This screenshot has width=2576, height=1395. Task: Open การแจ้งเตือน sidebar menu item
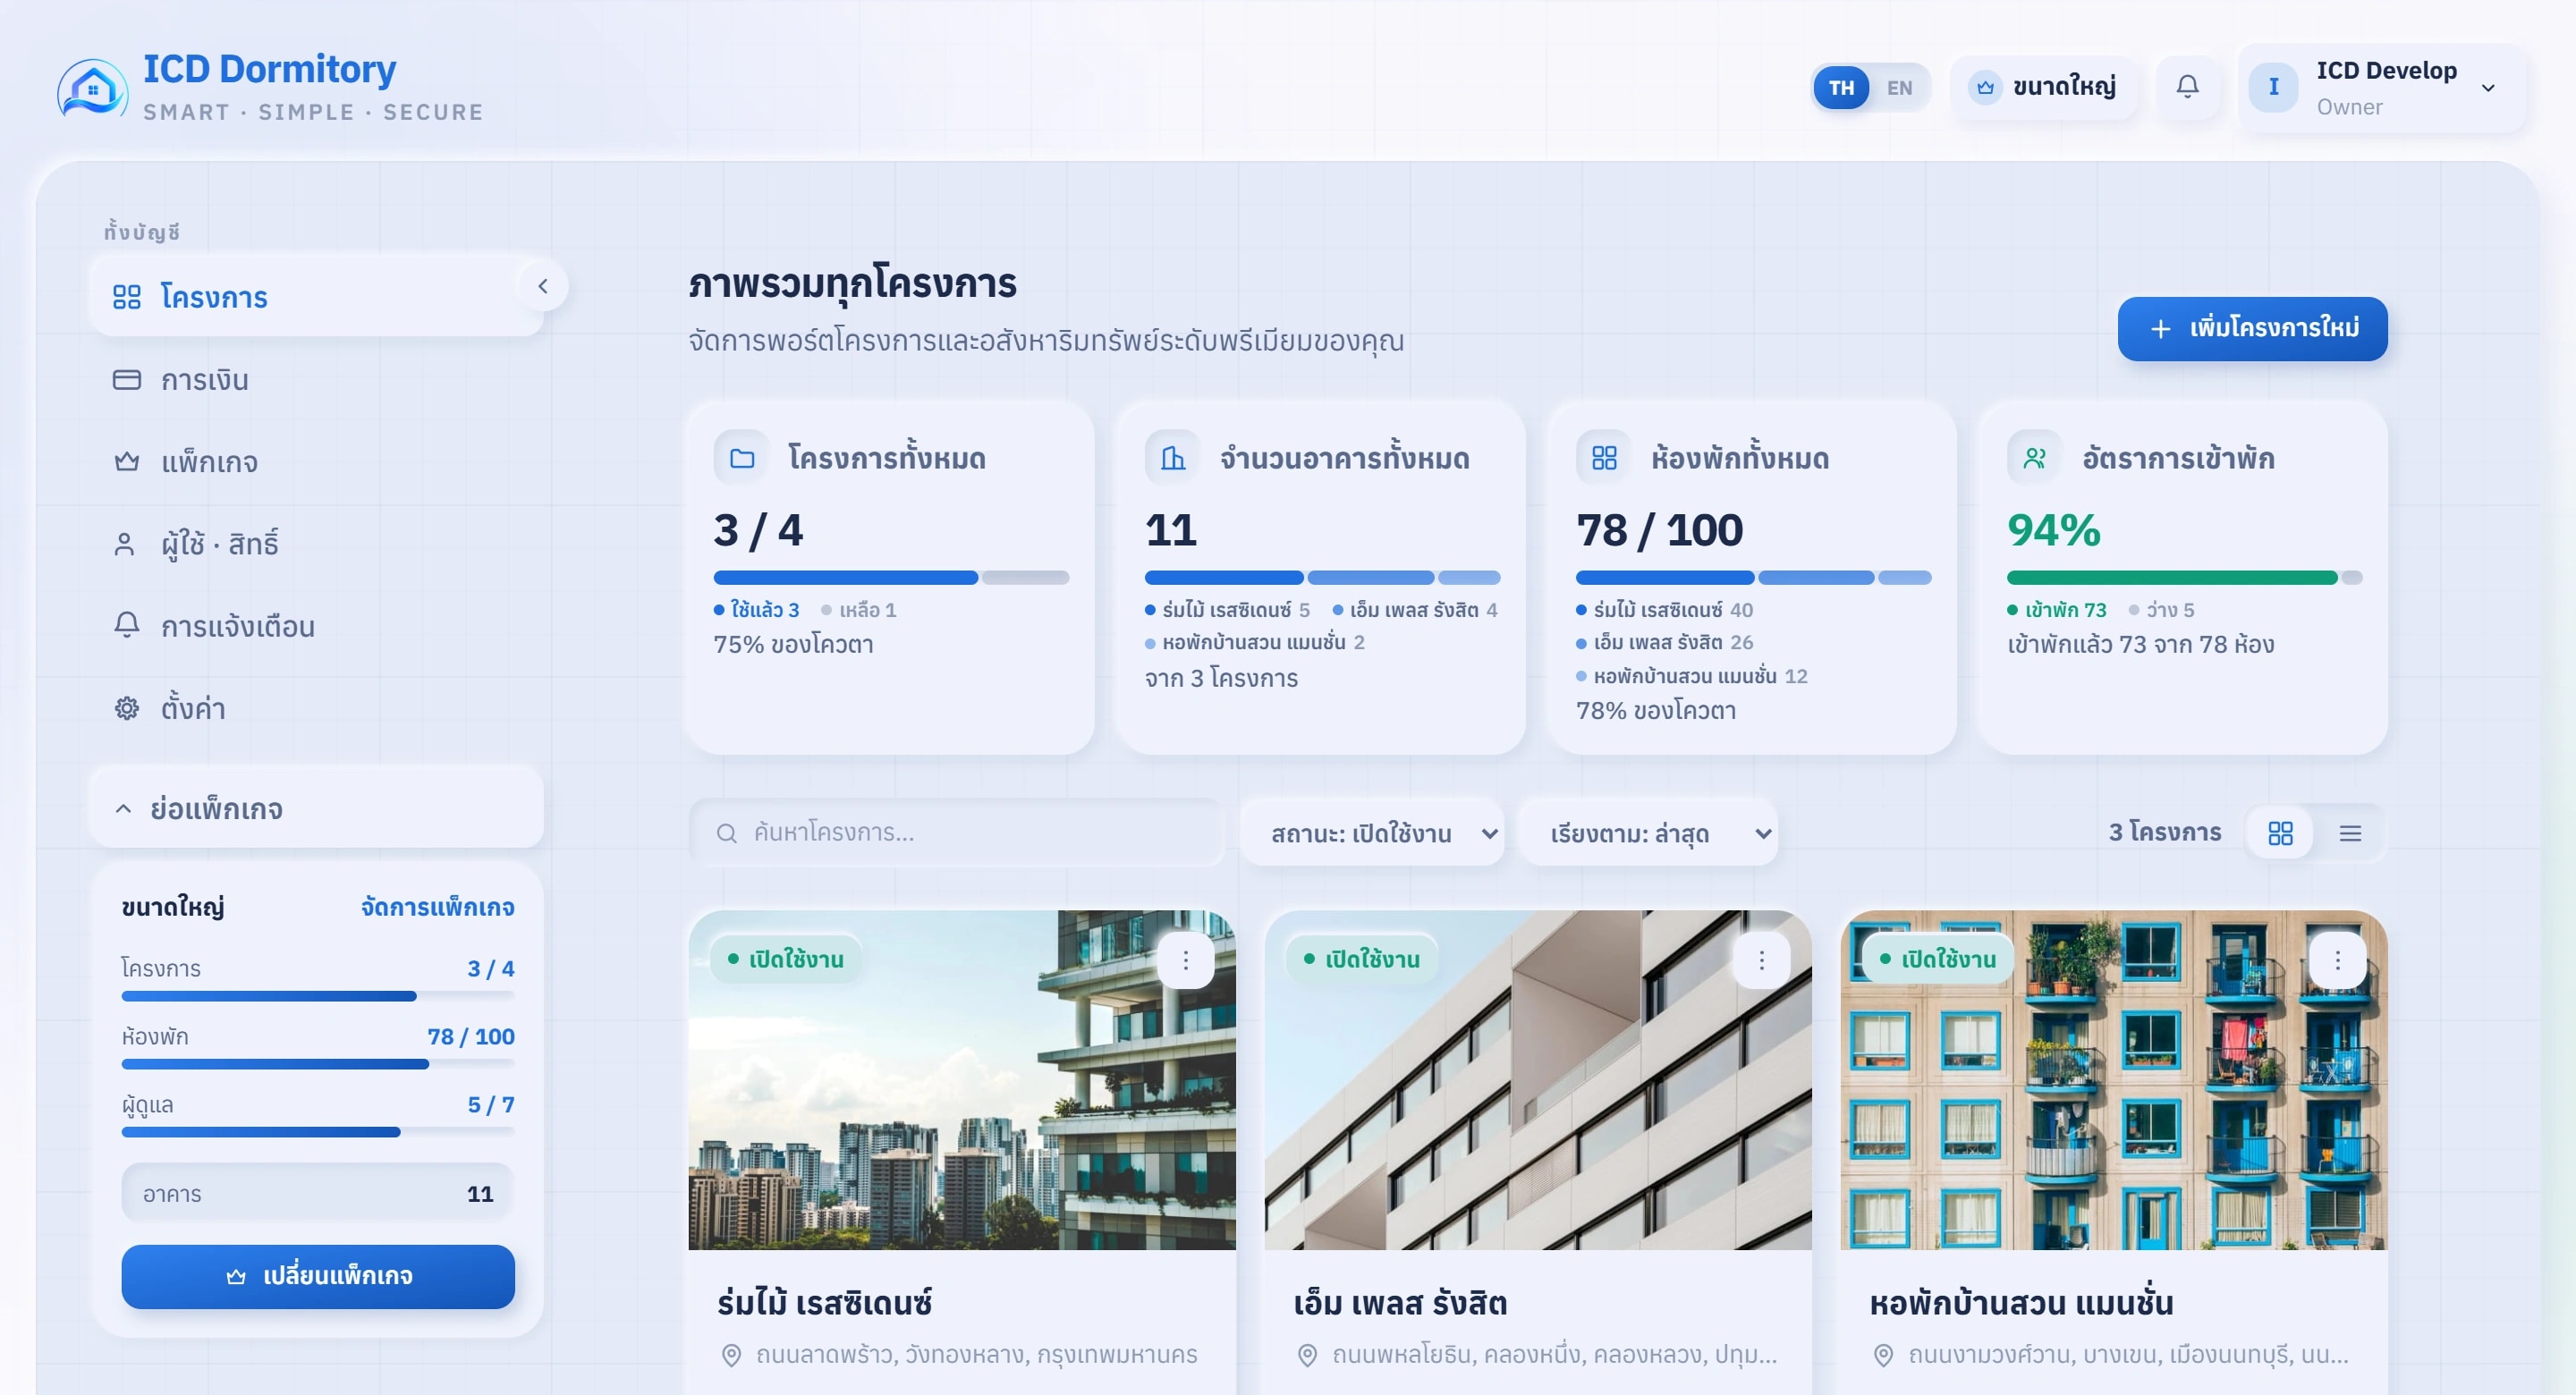click(x=317, y=626)
